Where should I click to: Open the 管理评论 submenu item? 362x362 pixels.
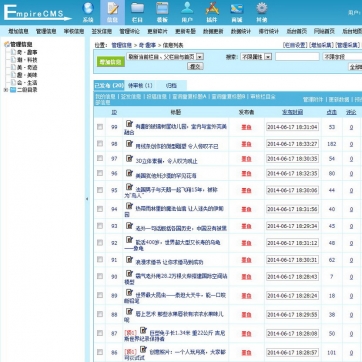coord(130,31)
